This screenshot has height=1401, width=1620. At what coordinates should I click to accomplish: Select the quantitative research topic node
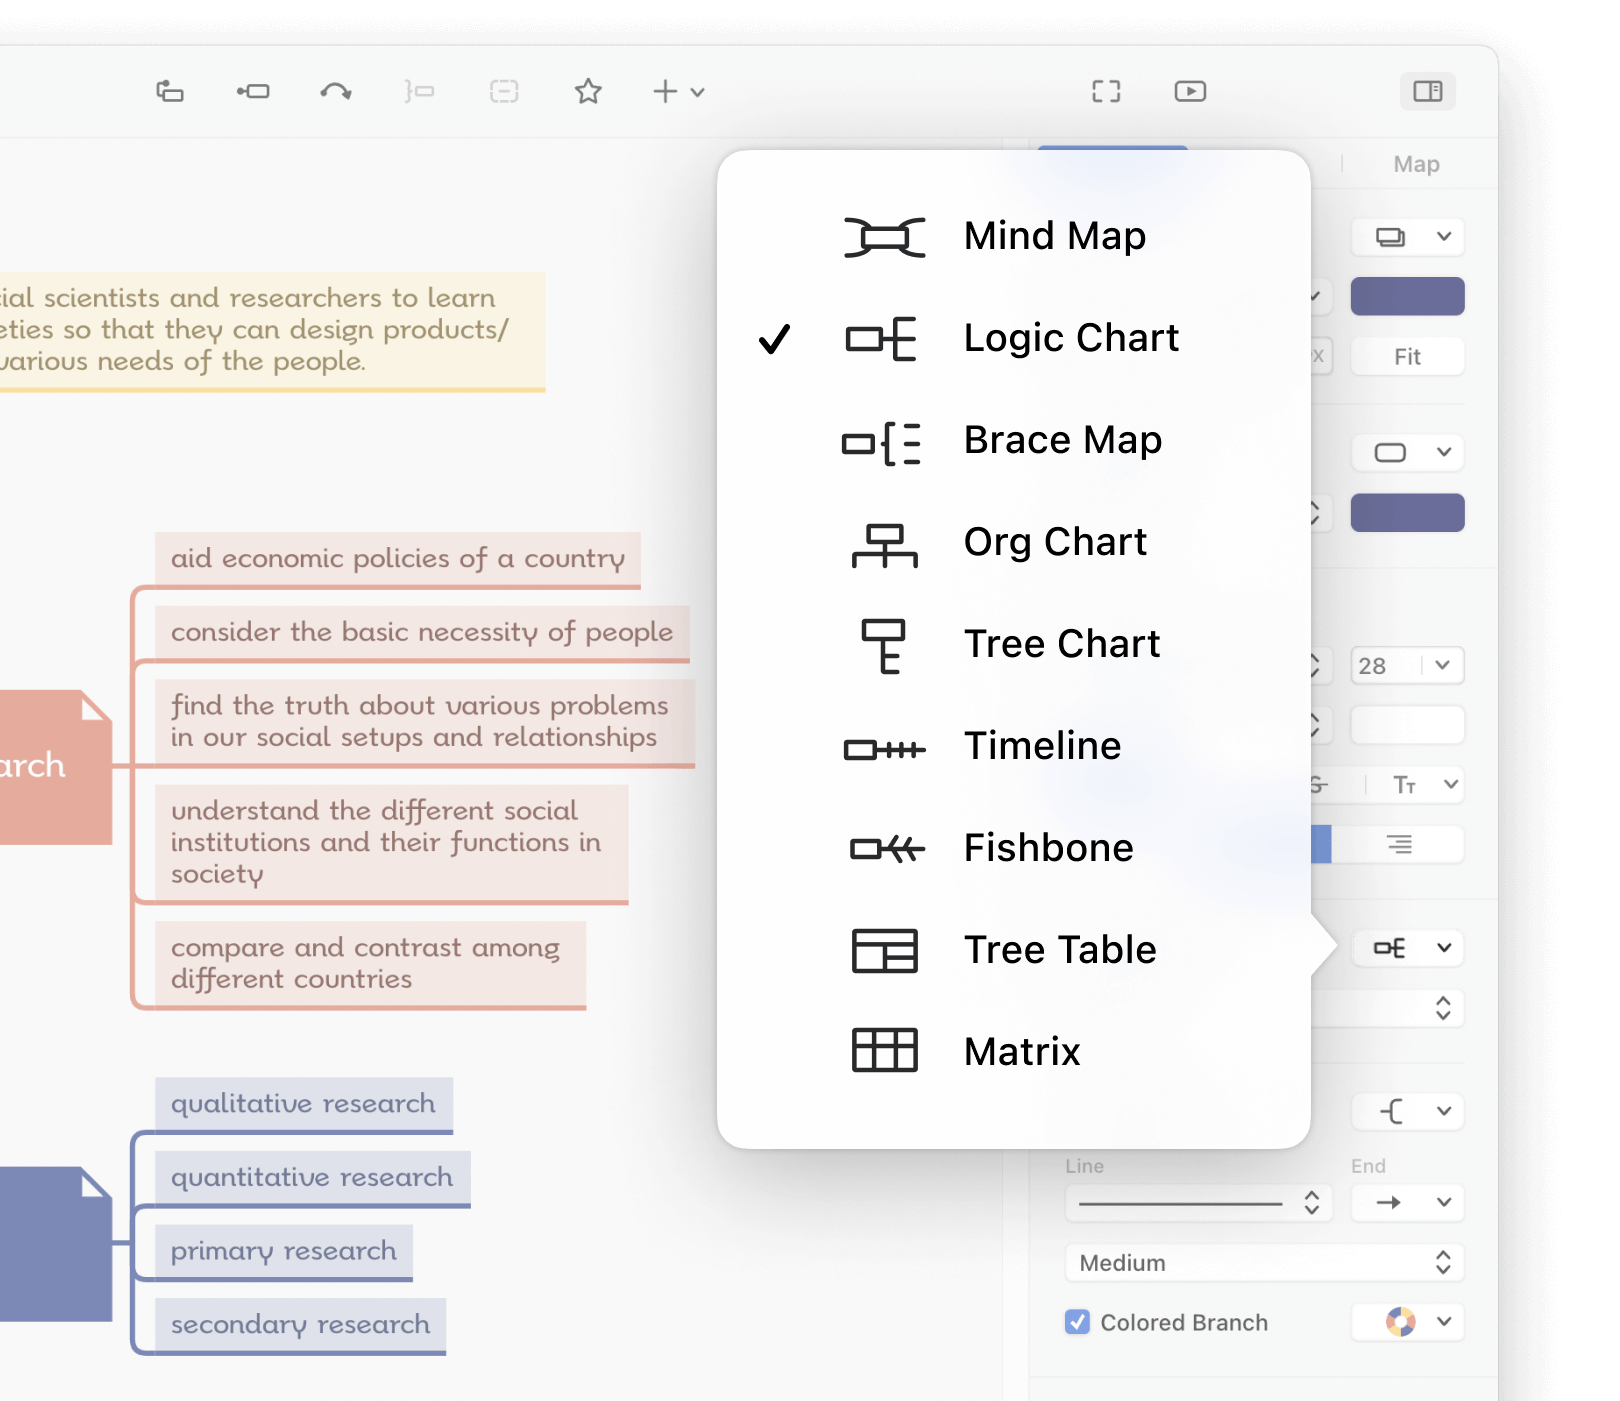(x=311, y=1177)
